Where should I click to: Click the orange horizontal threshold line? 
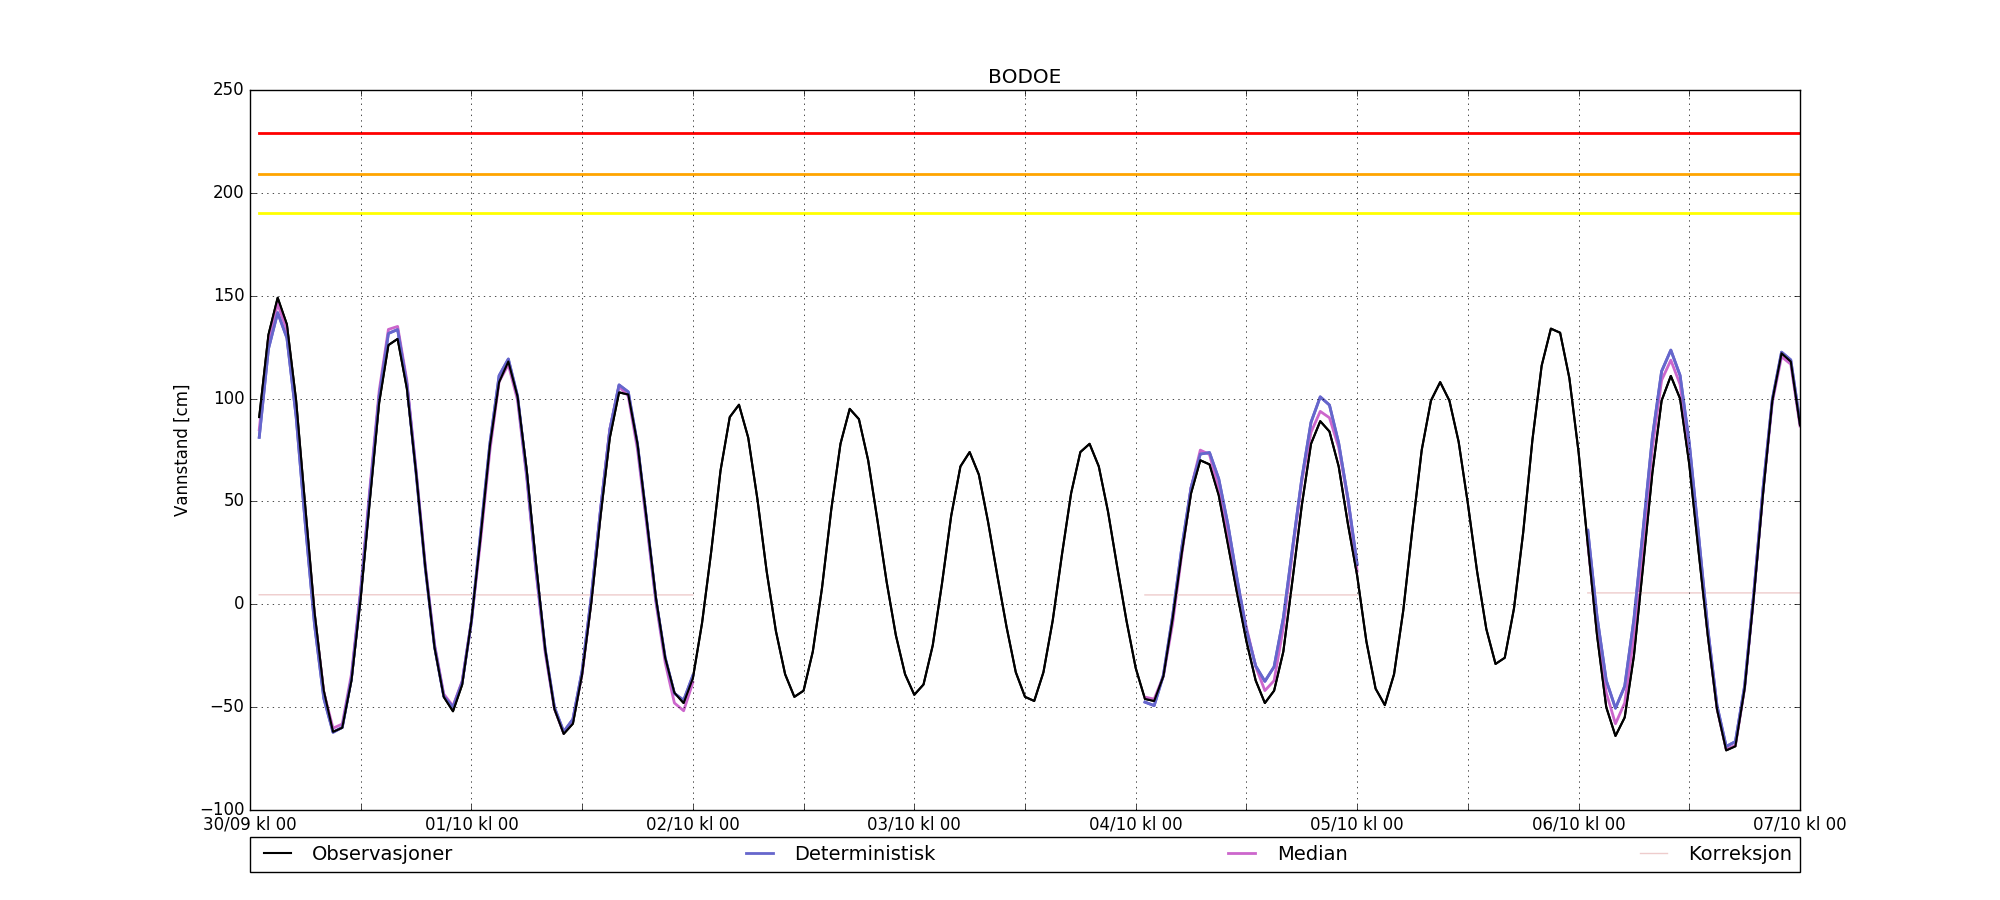coord(1024,175)
